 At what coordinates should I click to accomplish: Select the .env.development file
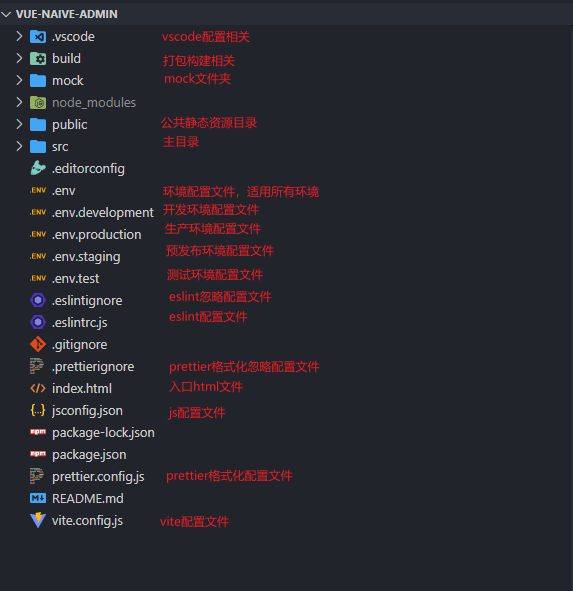103,212
